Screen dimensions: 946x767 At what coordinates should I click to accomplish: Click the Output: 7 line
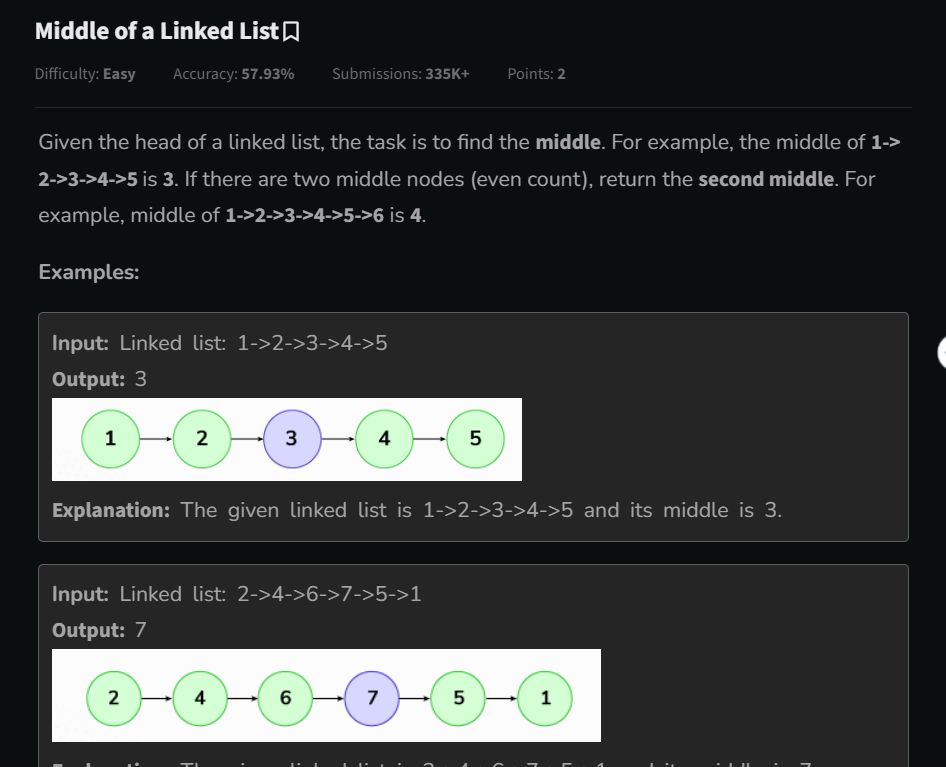pyautogui.click(x=99, y=630)
